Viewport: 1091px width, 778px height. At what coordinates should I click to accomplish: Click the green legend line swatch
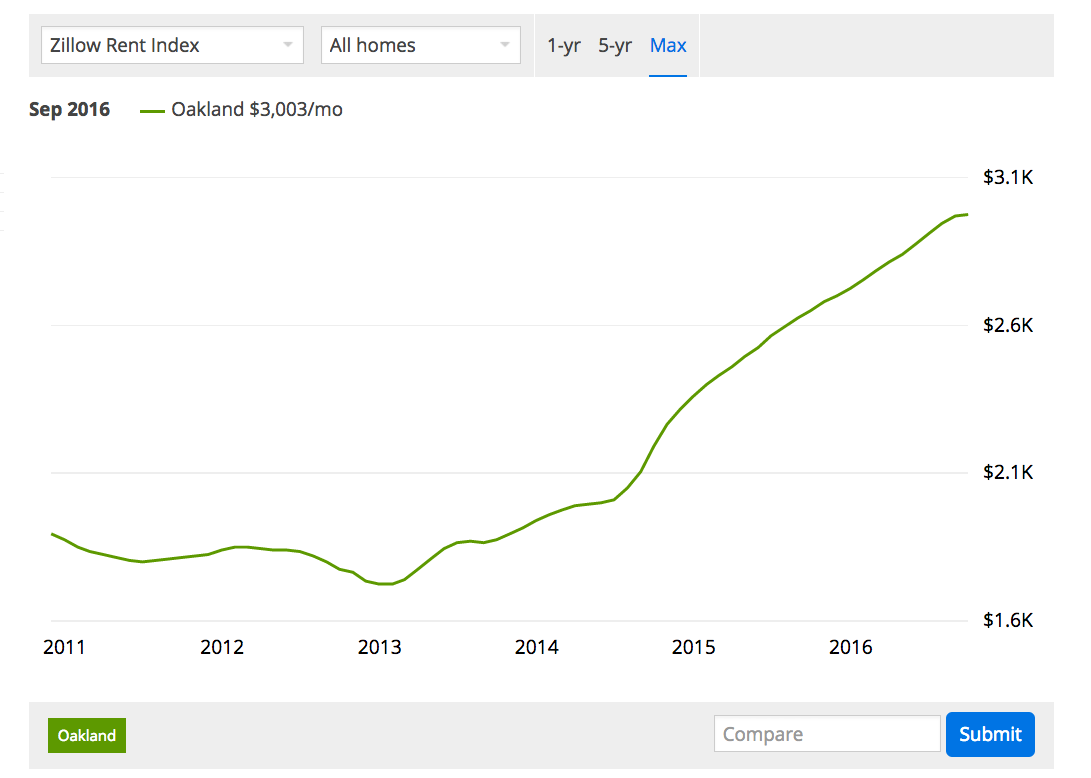tap(152, 110)
